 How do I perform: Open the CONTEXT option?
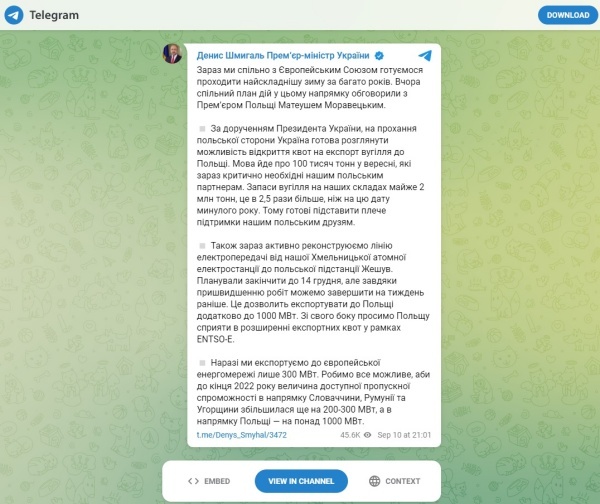[x=403, y=481]
